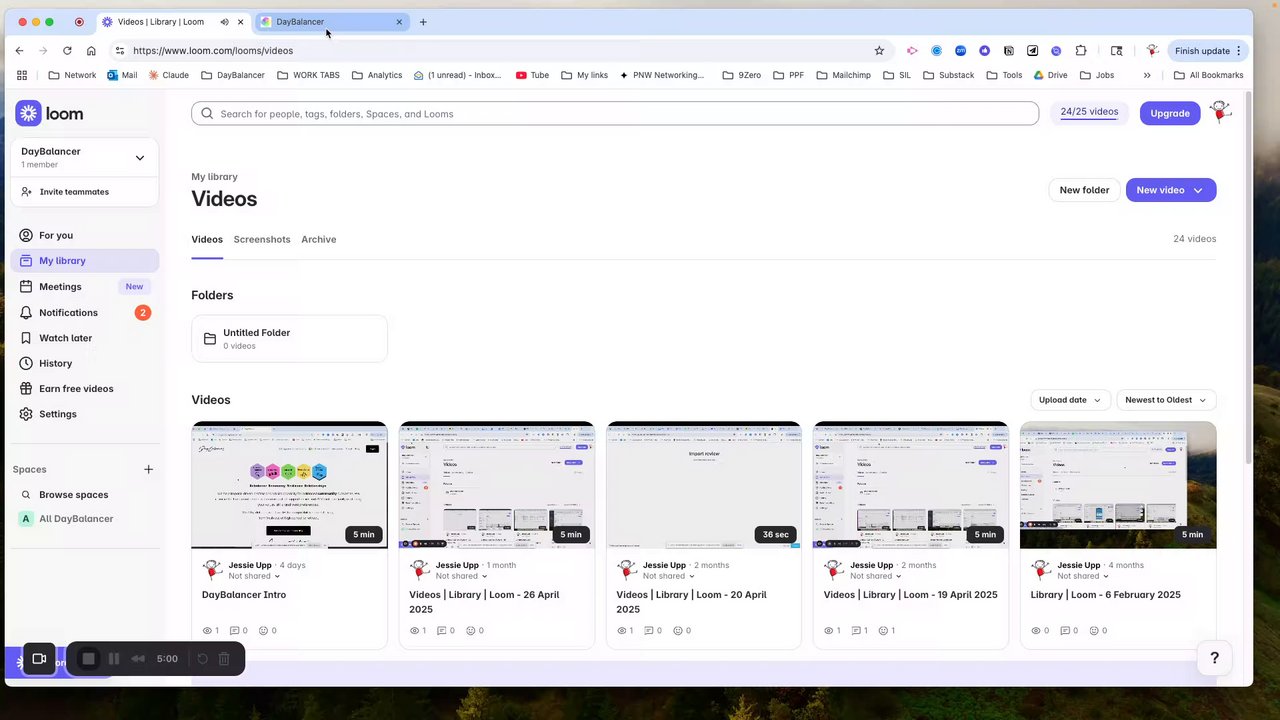This screenshot has width=1280, height=720.
Task: Click the Upgrade button
Action: pos(1170,113)
